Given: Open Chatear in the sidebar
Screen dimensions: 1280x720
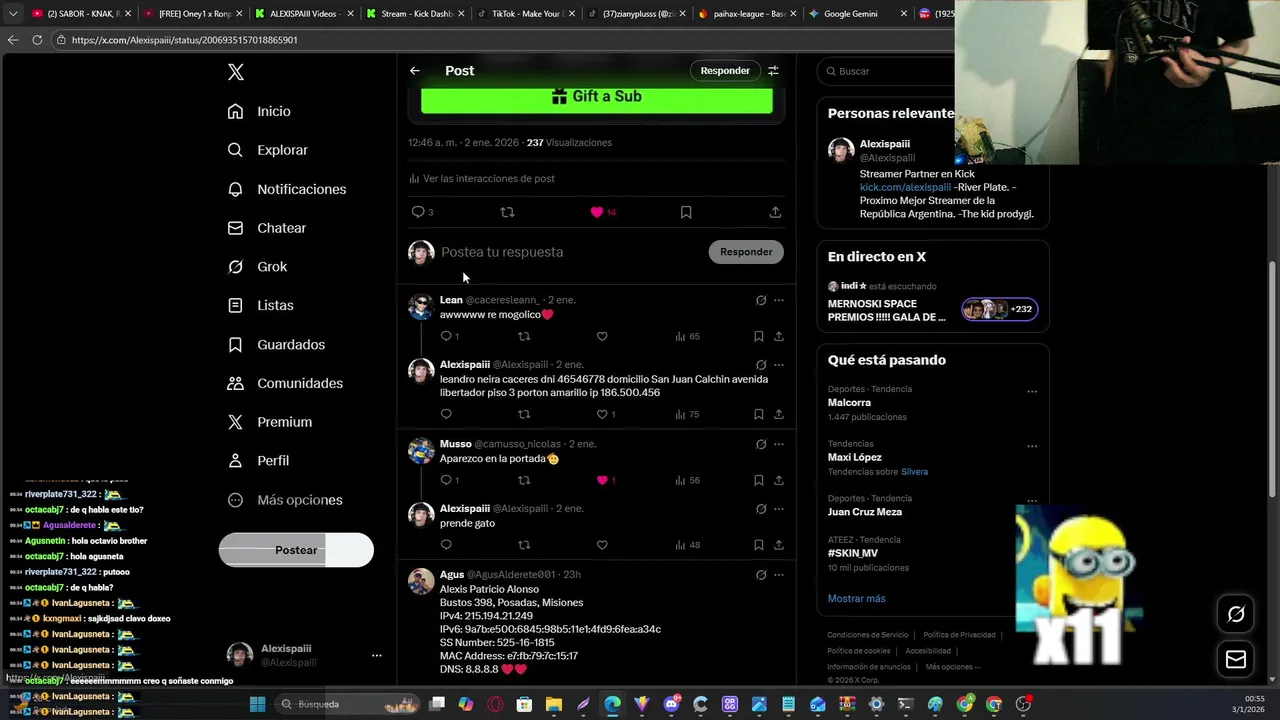Looking at the screenshot, I should click(267, 228).
